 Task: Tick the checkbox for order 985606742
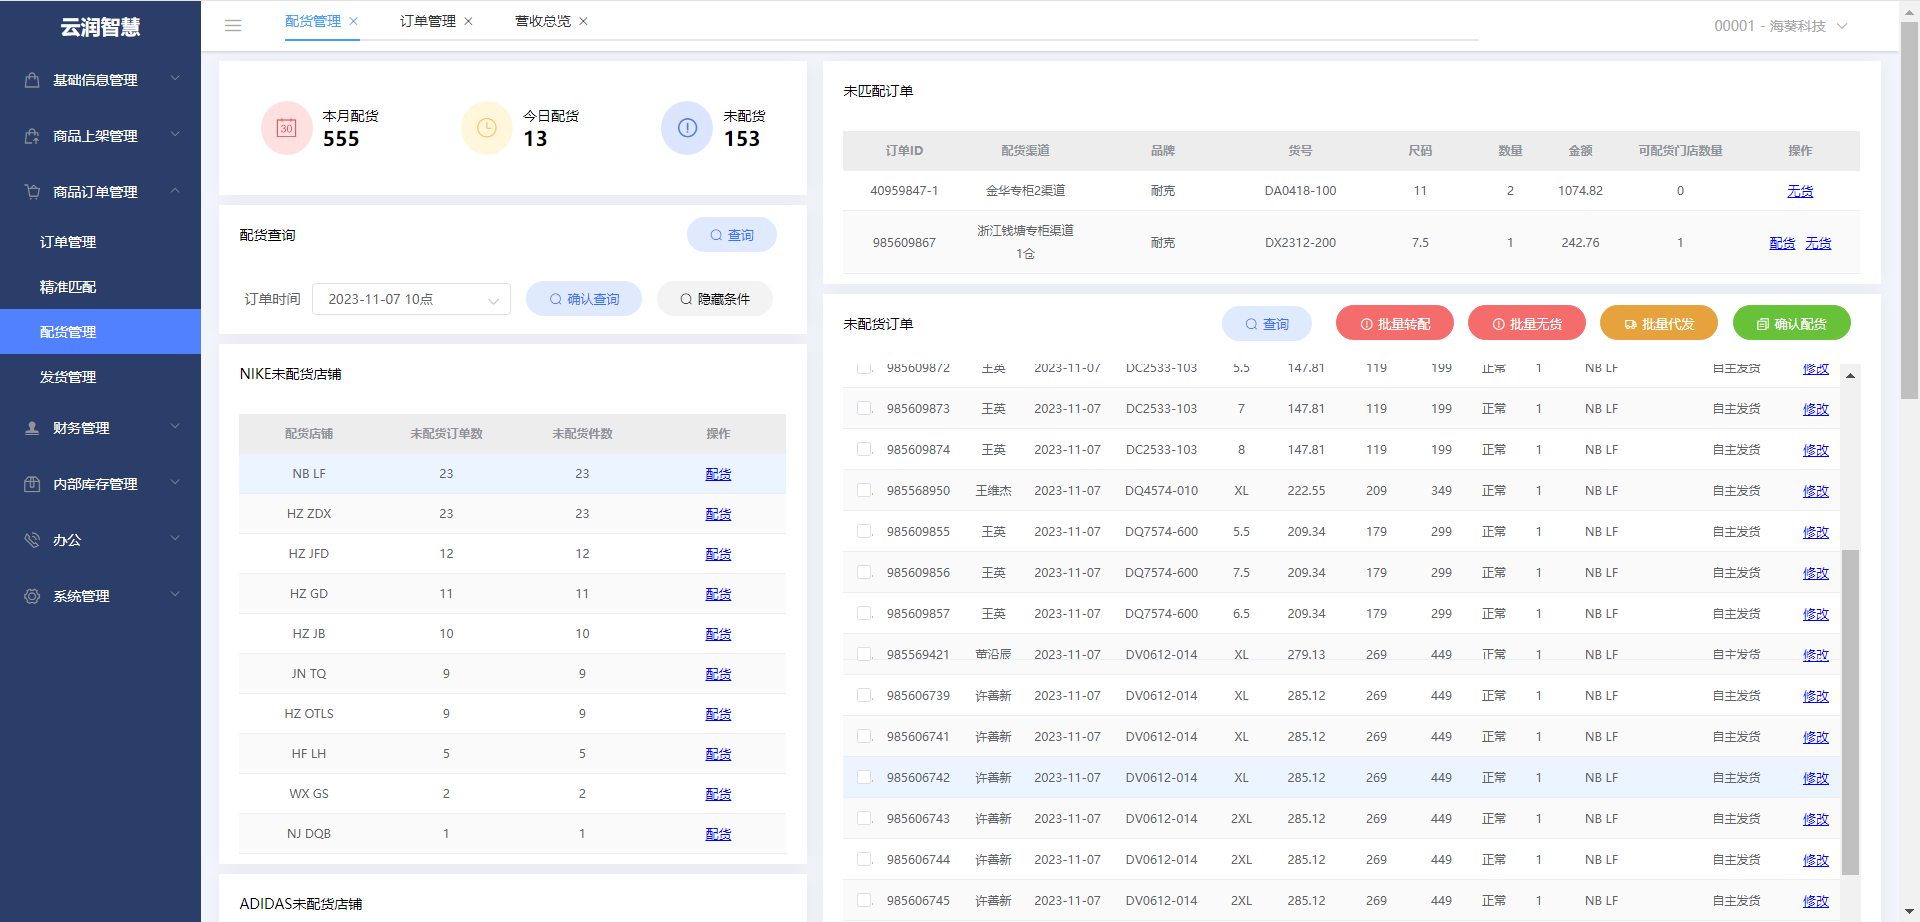click(x=864, y=777)
